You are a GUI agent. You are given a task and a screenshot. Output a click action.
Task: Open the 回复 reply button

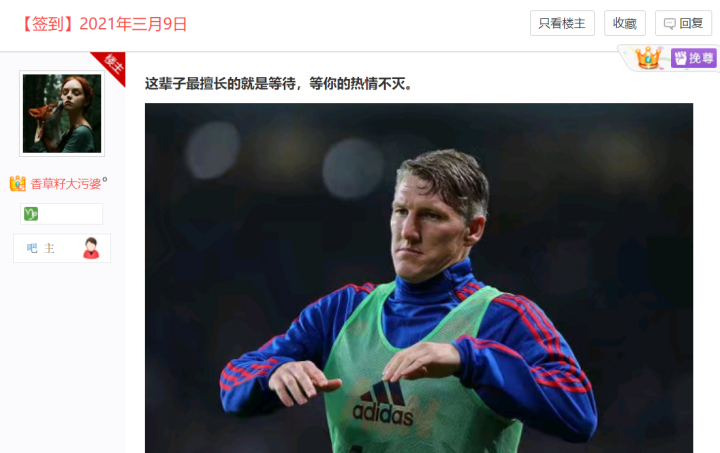tap(683, 23)
